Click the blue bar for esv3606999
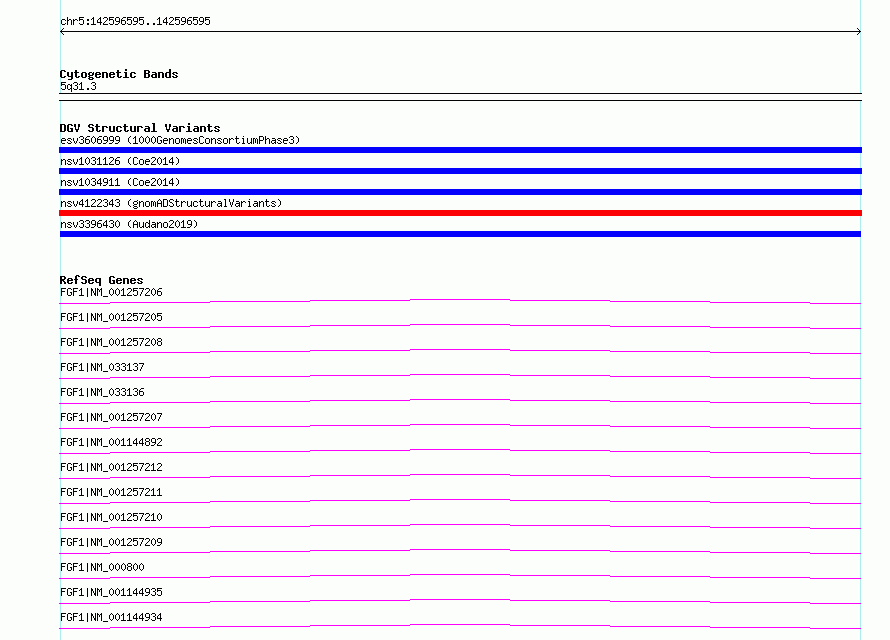Viewport: 890px width, 640px height. (x=460, y=150)
